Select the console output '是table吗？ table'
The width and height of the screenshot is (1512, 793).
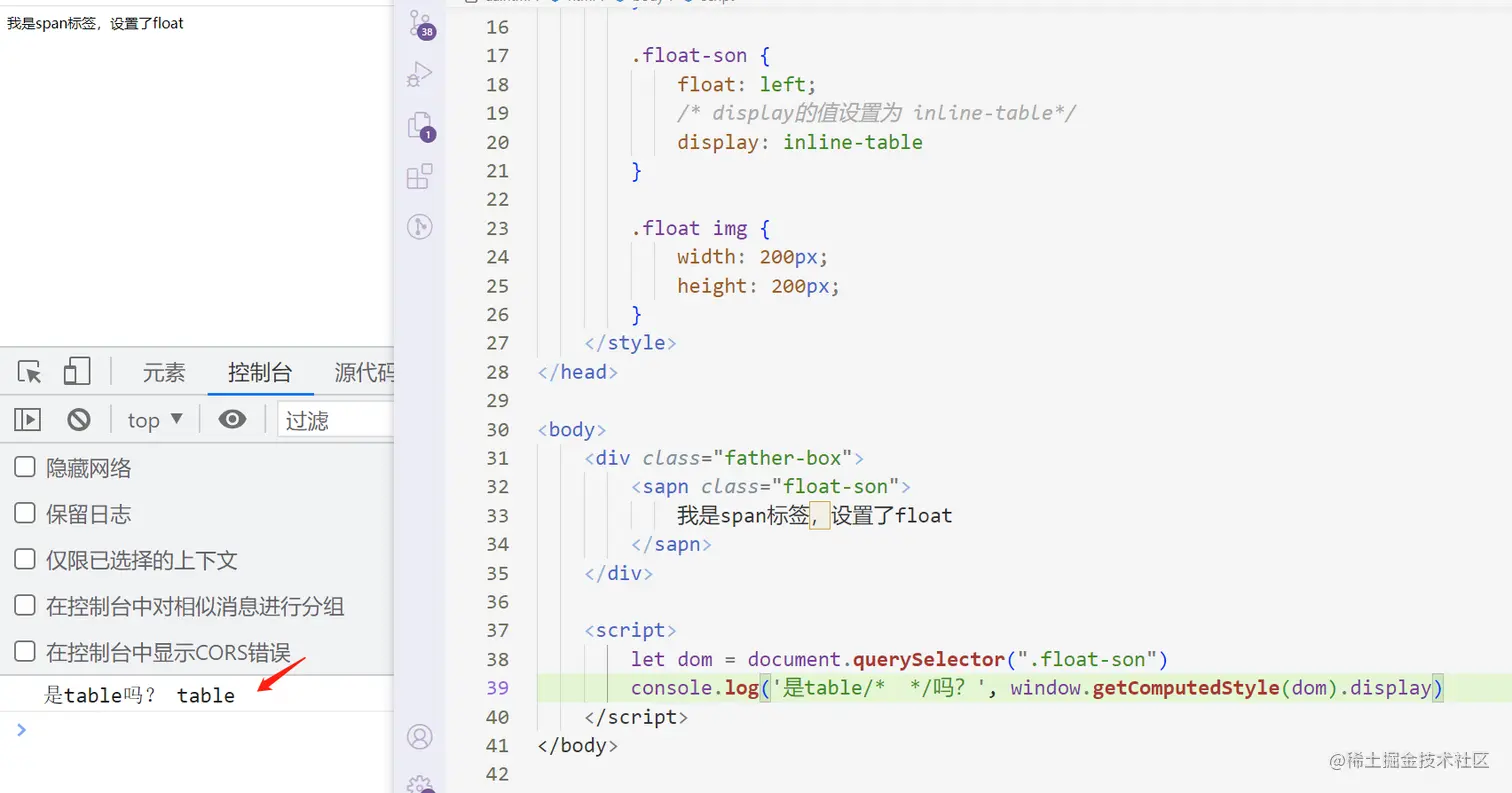(x=140, y=695)
